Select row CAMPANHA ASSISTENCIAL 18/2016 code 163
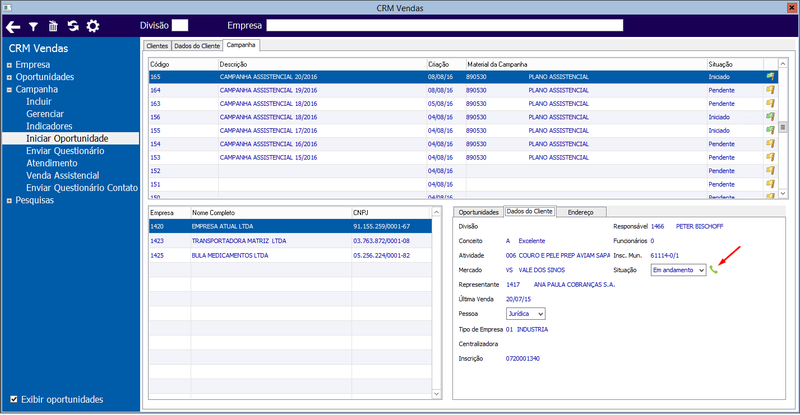 pyautogui.click(x=463, y=104)
